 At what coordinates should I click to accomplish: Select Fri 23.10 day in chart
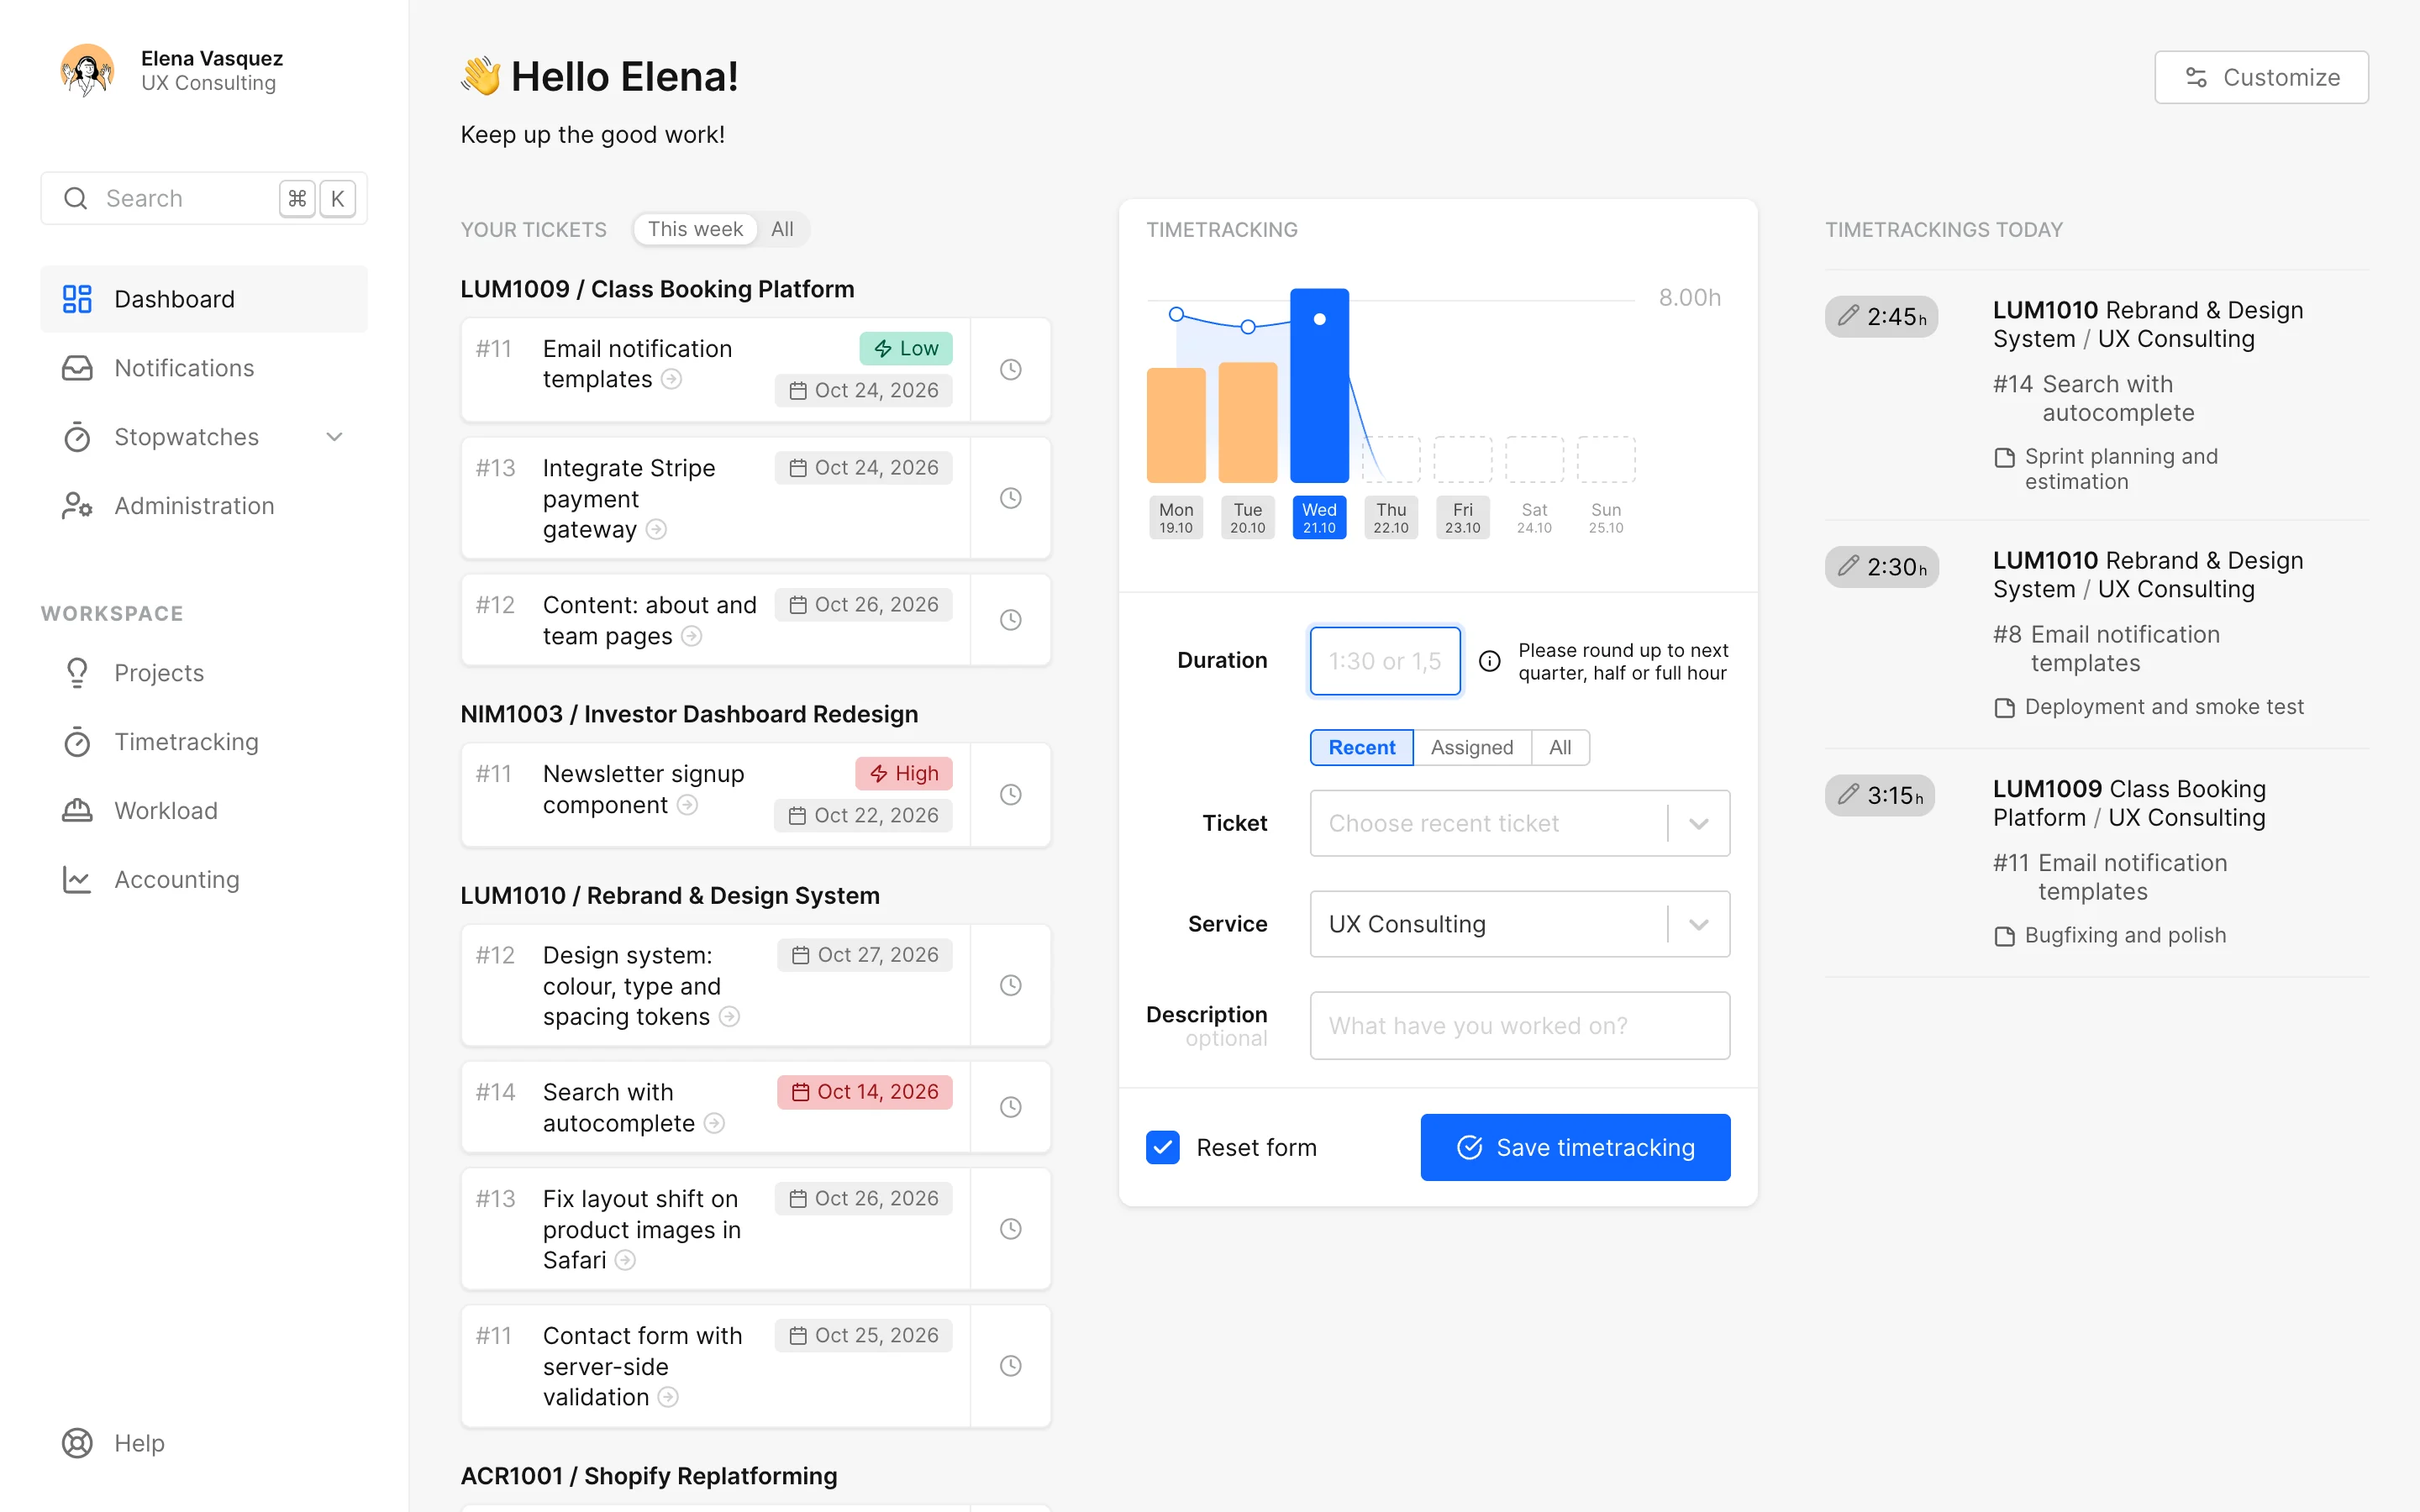1462,517
